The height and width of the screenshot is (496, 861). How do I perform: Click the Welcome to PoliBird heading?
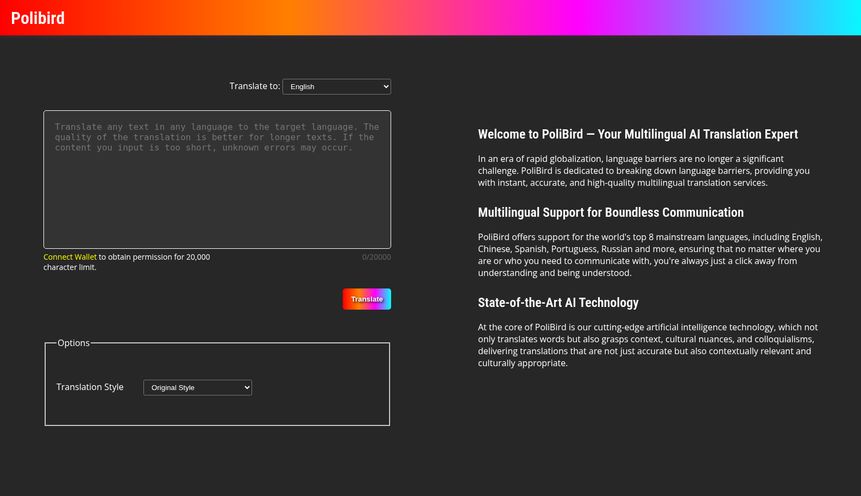coord(638,135)
